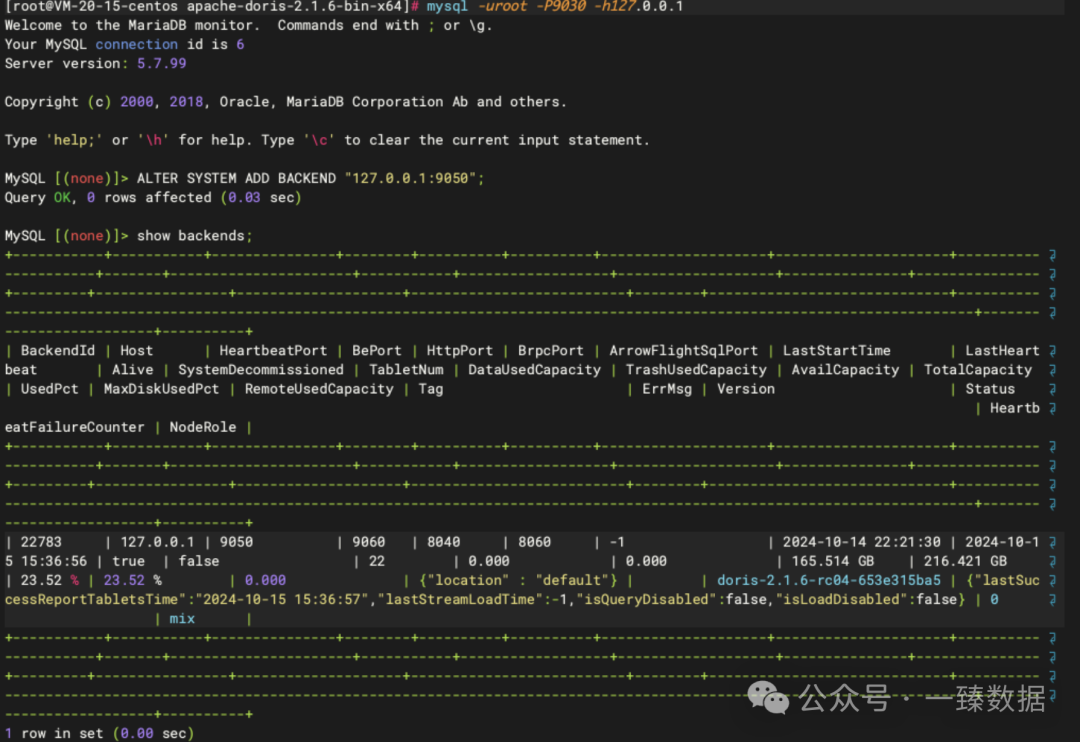
Task: Click the 'mysql -uroot -P9030 -h127.0.0.1' command
Action: 554,6
